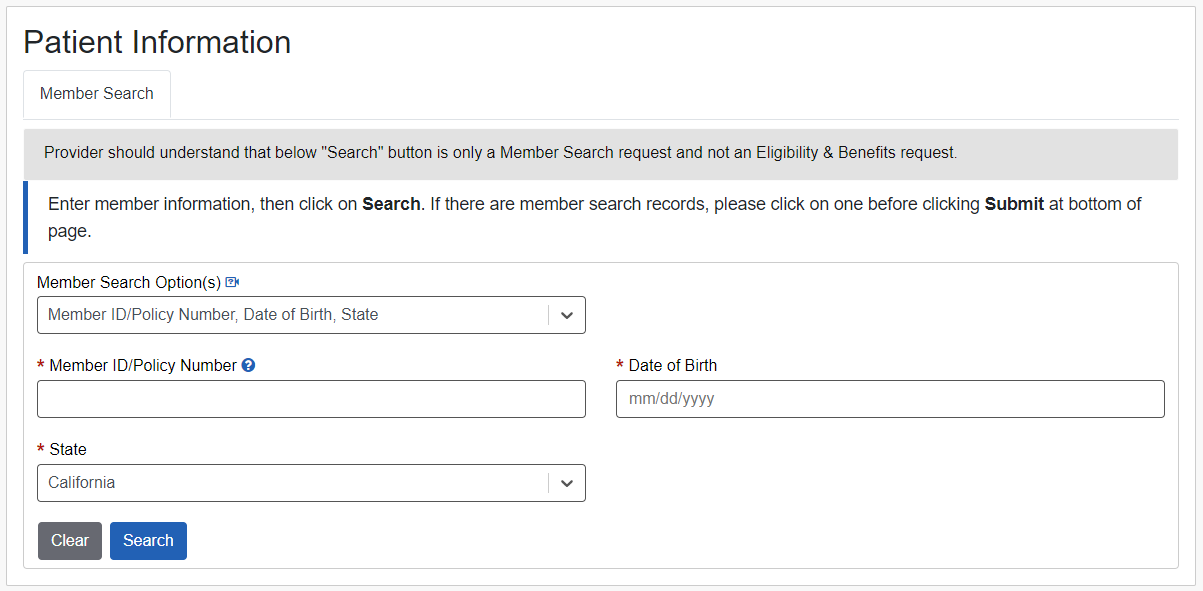Click the State field label
This screenshot has width=1203, height=591.
click(68, 450)
